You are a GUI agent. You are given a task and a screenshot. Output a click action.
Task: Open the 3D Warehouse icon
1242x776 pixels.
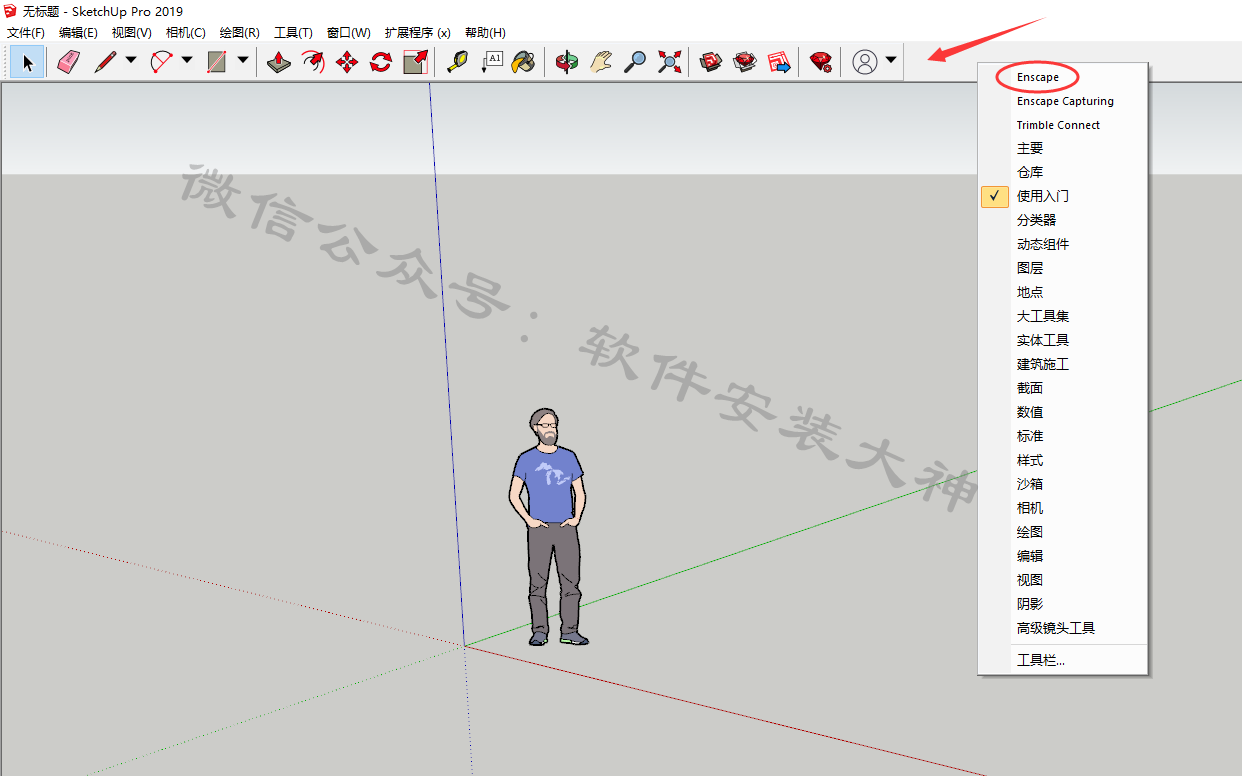(711, 62)
